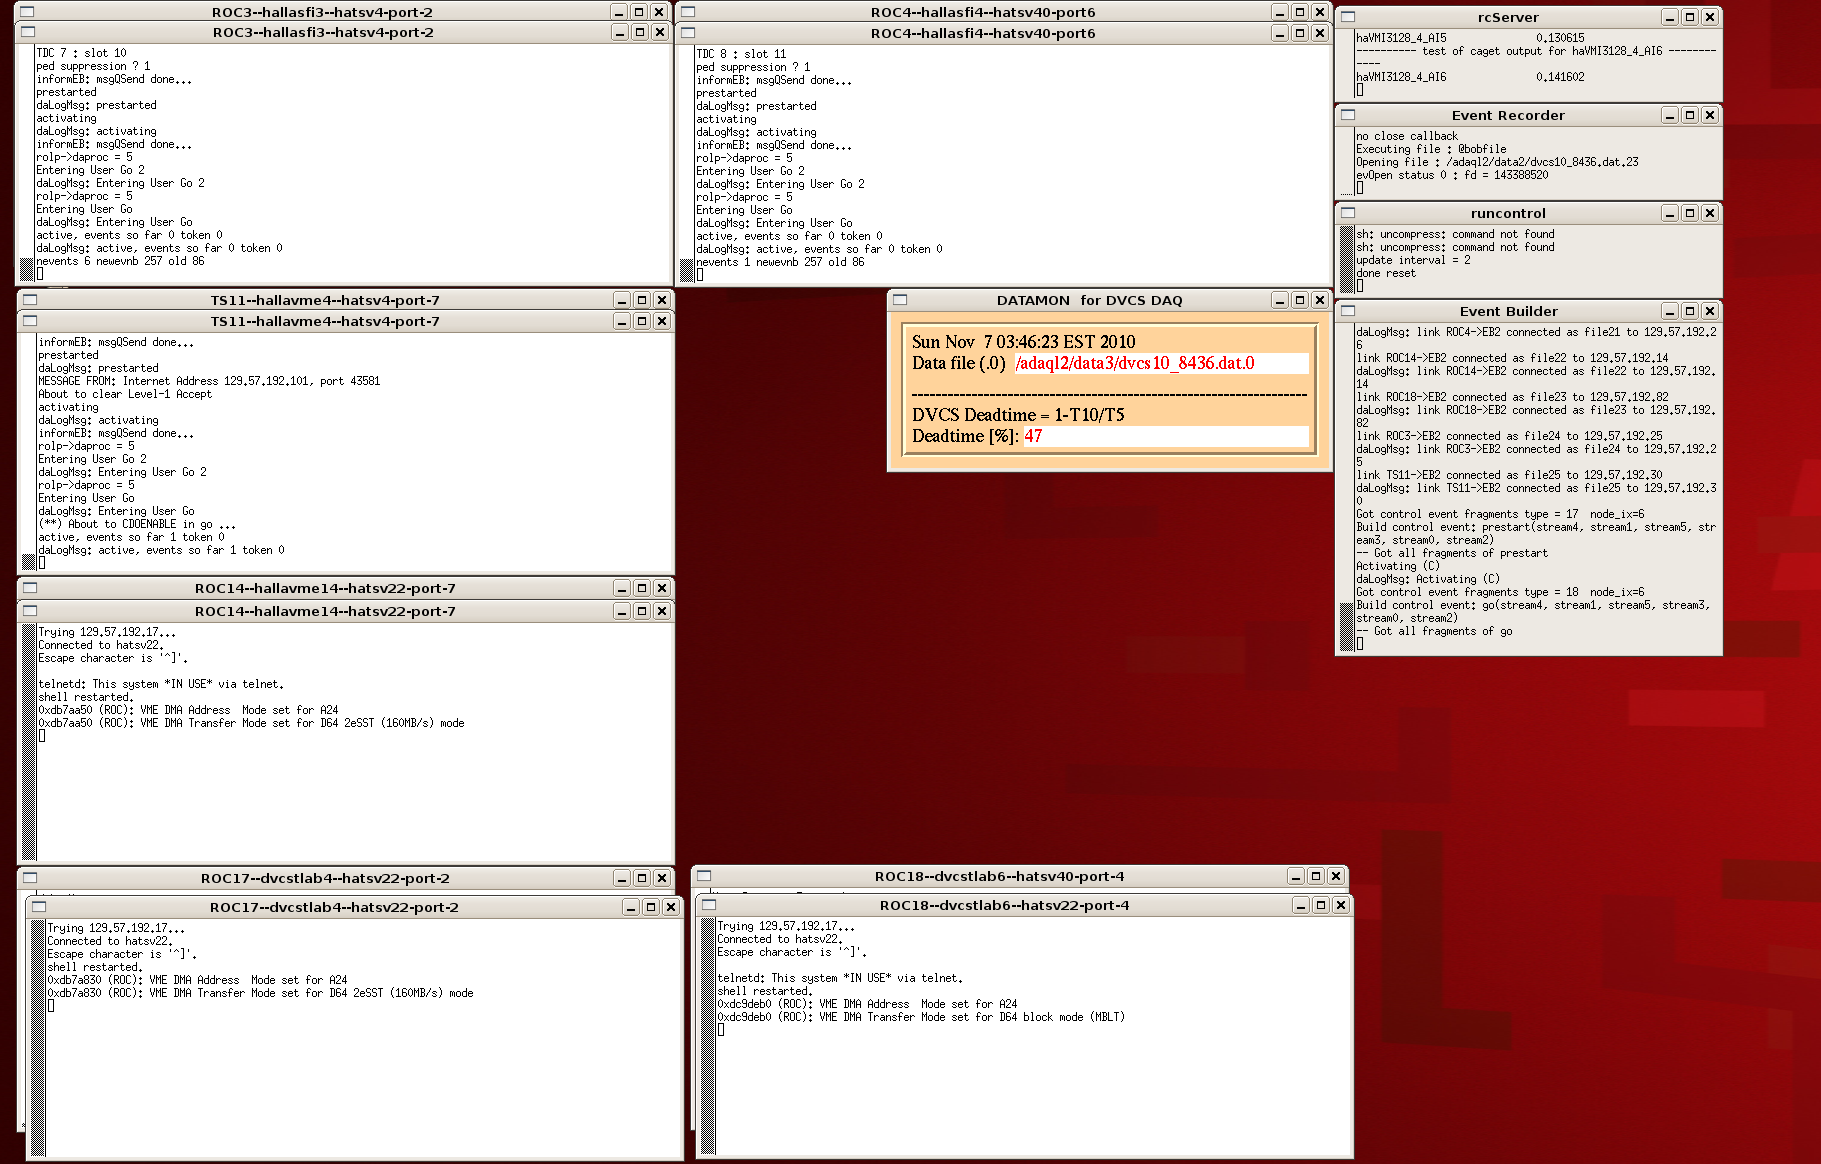1821x1164 pixels.
Task: Minimize the front ROC17 terminal window
Action: click(631, 907)
